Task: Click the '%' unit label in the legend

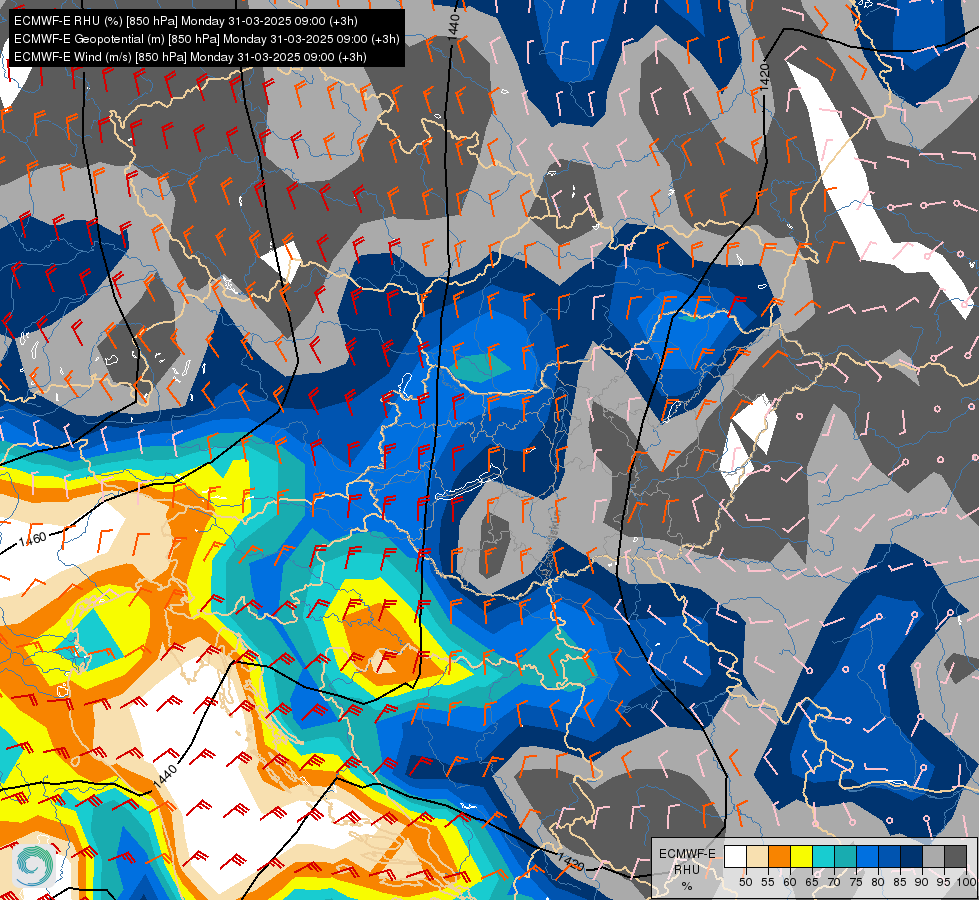Action: [x=687, y=886]
